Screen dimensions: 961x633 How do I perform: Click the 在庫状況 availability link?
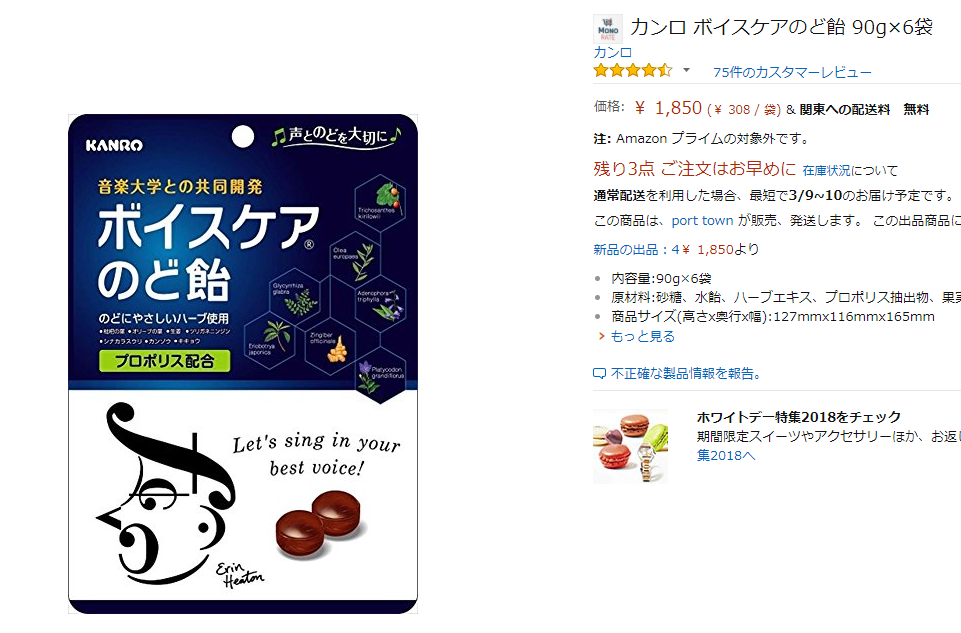(827, 170)
